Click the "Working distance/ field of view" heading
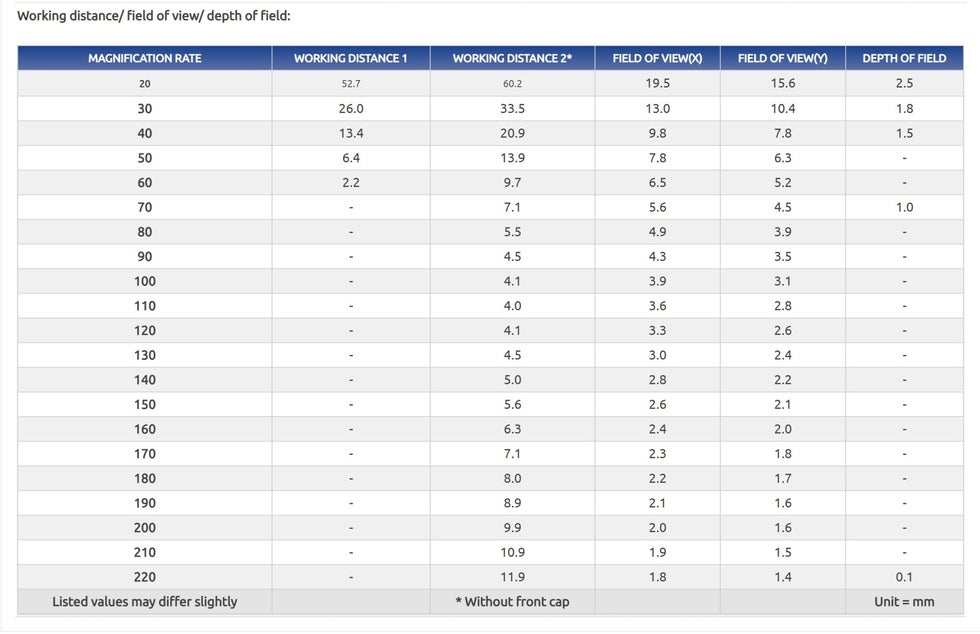980x634 pixels. tap(154, 17)
